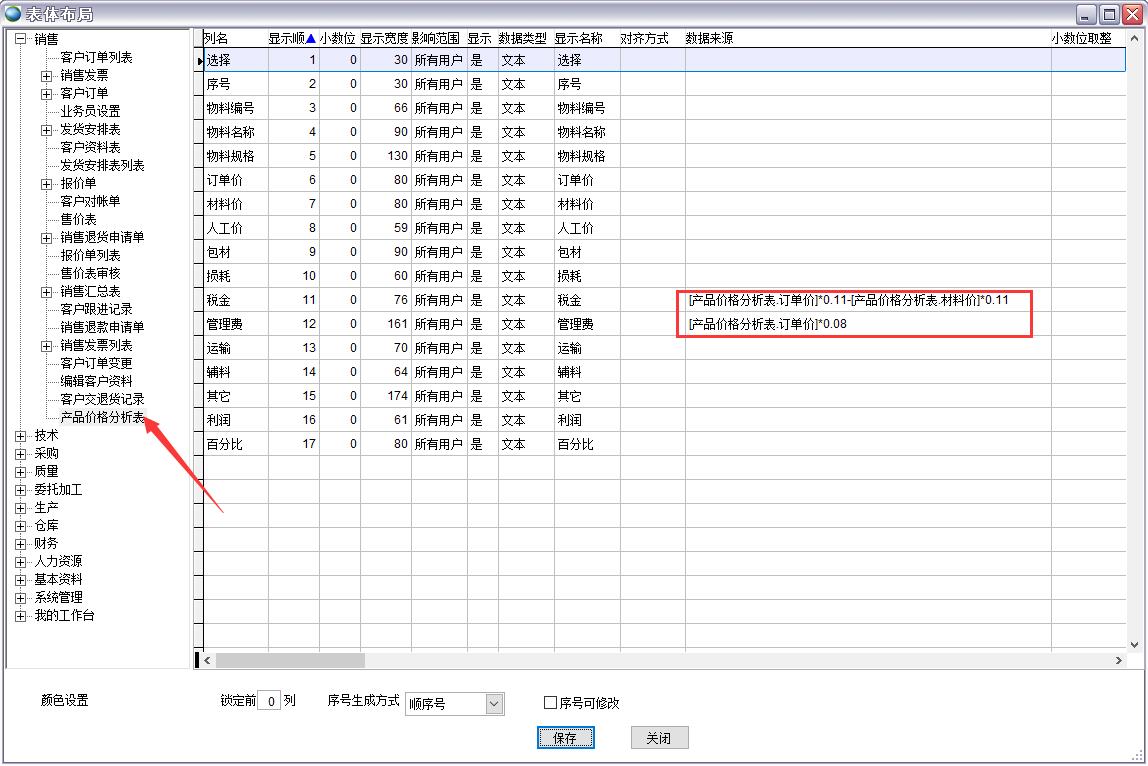Image resolution: width=1148 pixels, height=766 pixels.
Task: Open the 序号生成方式 dropdown
Action: tap(493, 704)
